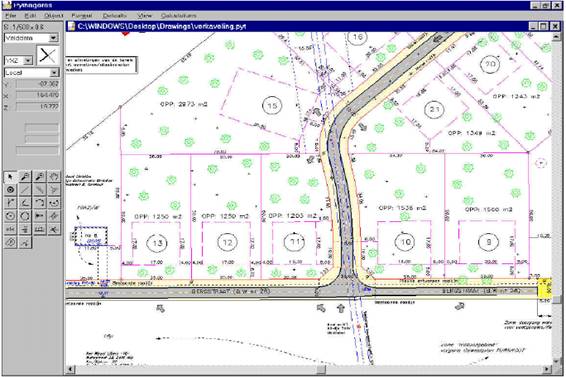Select the single line drawing tool
Image resolution: width=566 pixels, height=377 pixels.
pos(25,190)
